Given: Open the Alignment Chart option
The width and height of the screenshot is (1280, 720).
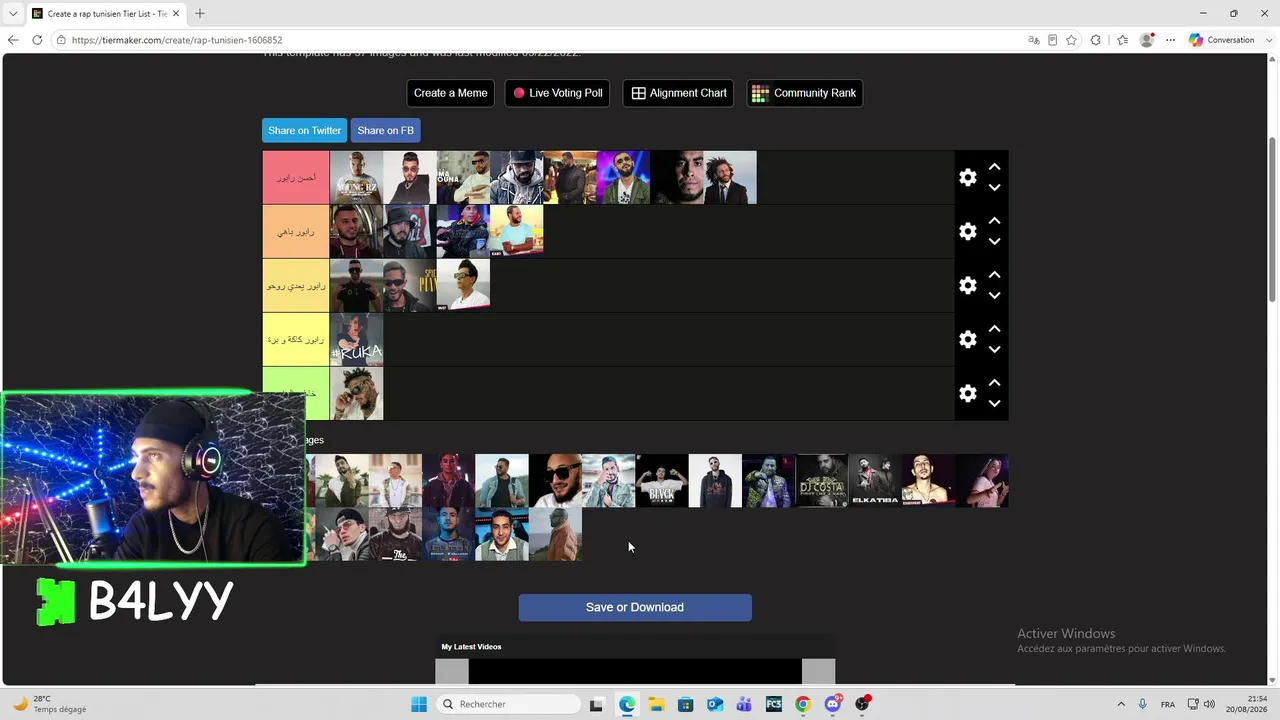Looking at the screenshot, I should (x=679, y=93).
